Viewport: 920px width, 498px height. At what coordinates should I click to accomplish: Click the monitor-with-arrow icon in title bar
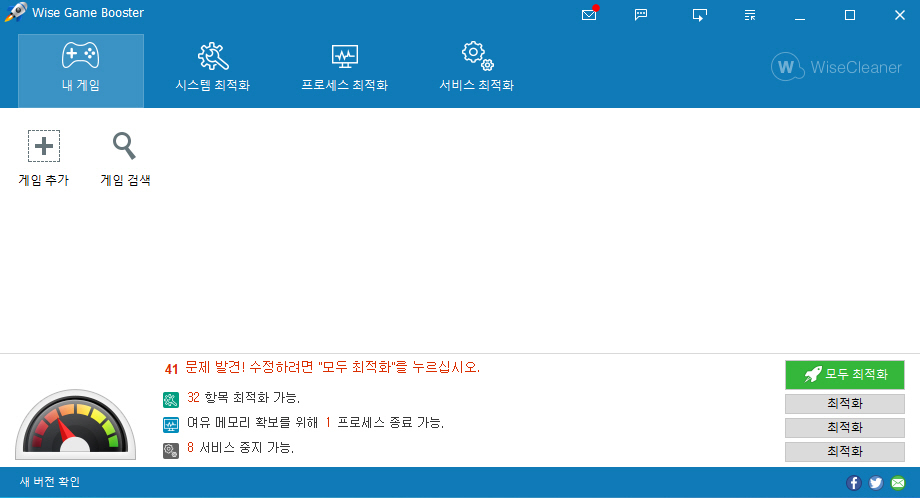tap(699, 15)
